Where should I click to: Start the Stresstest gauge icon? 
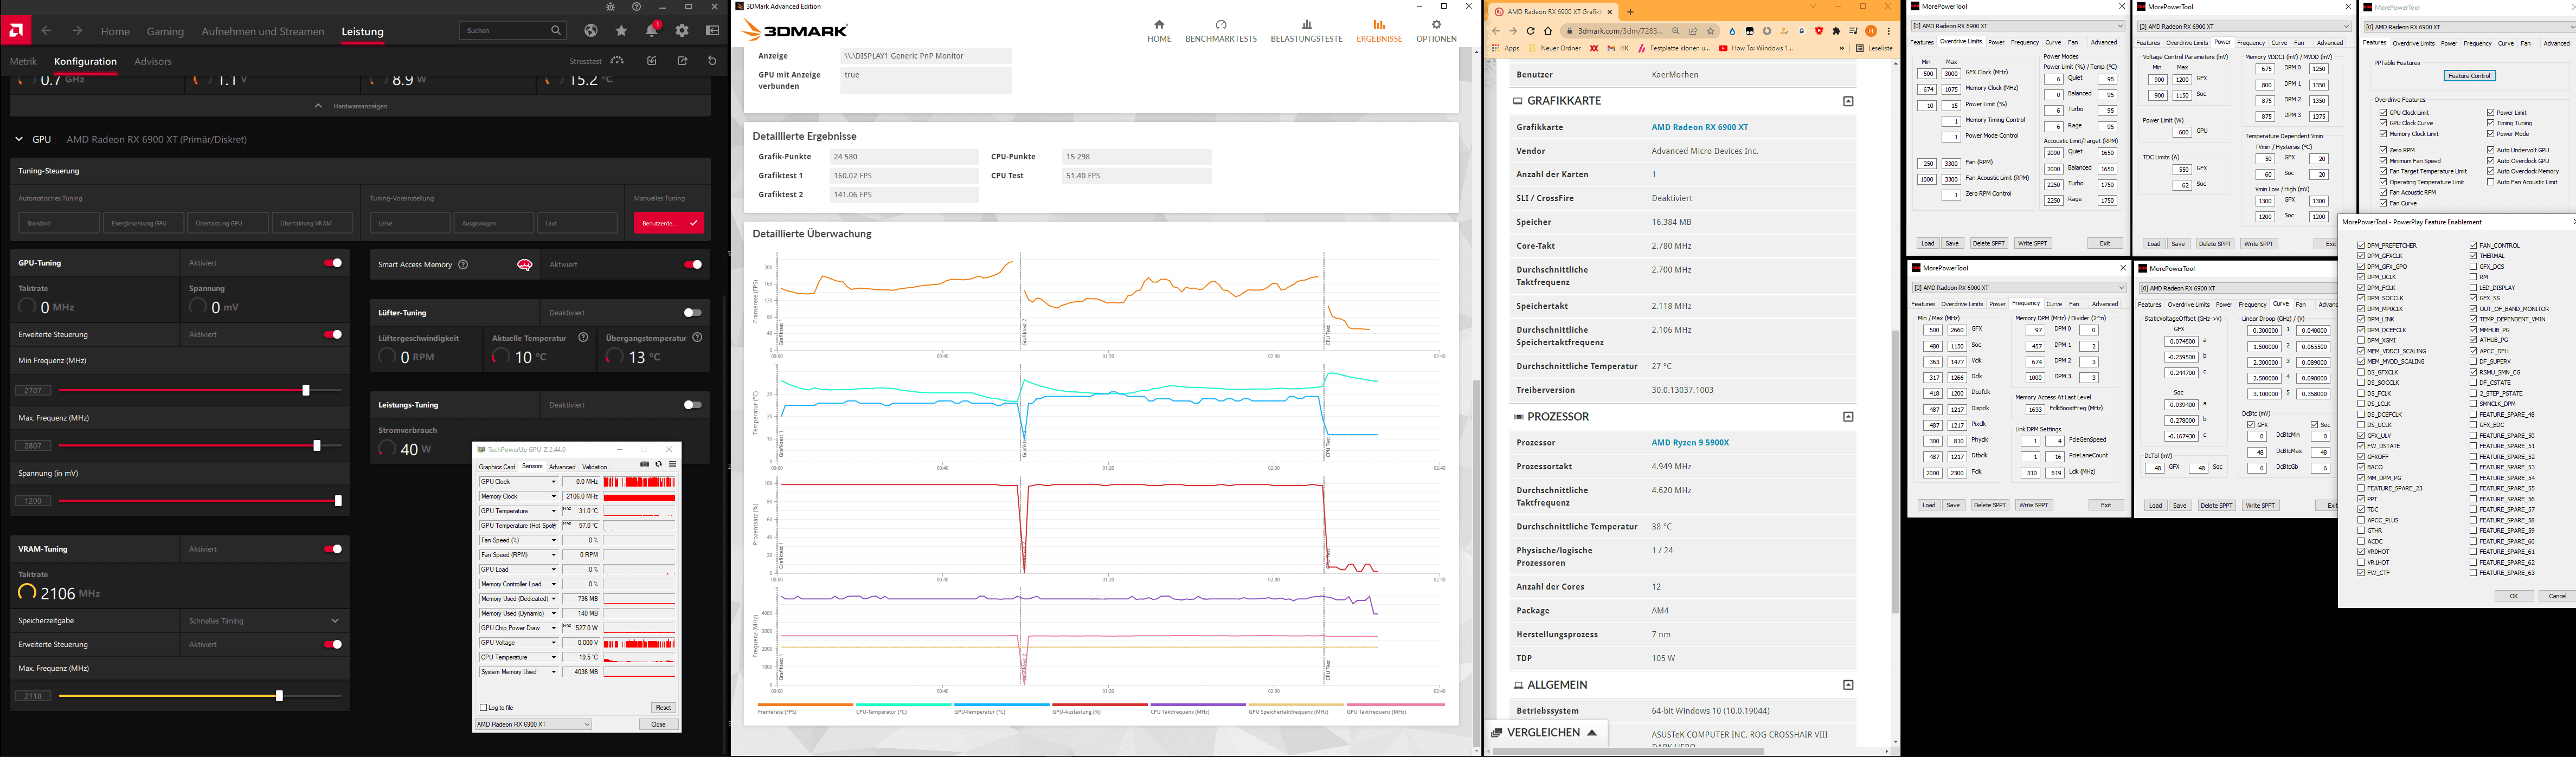click(x=617, y=61)
